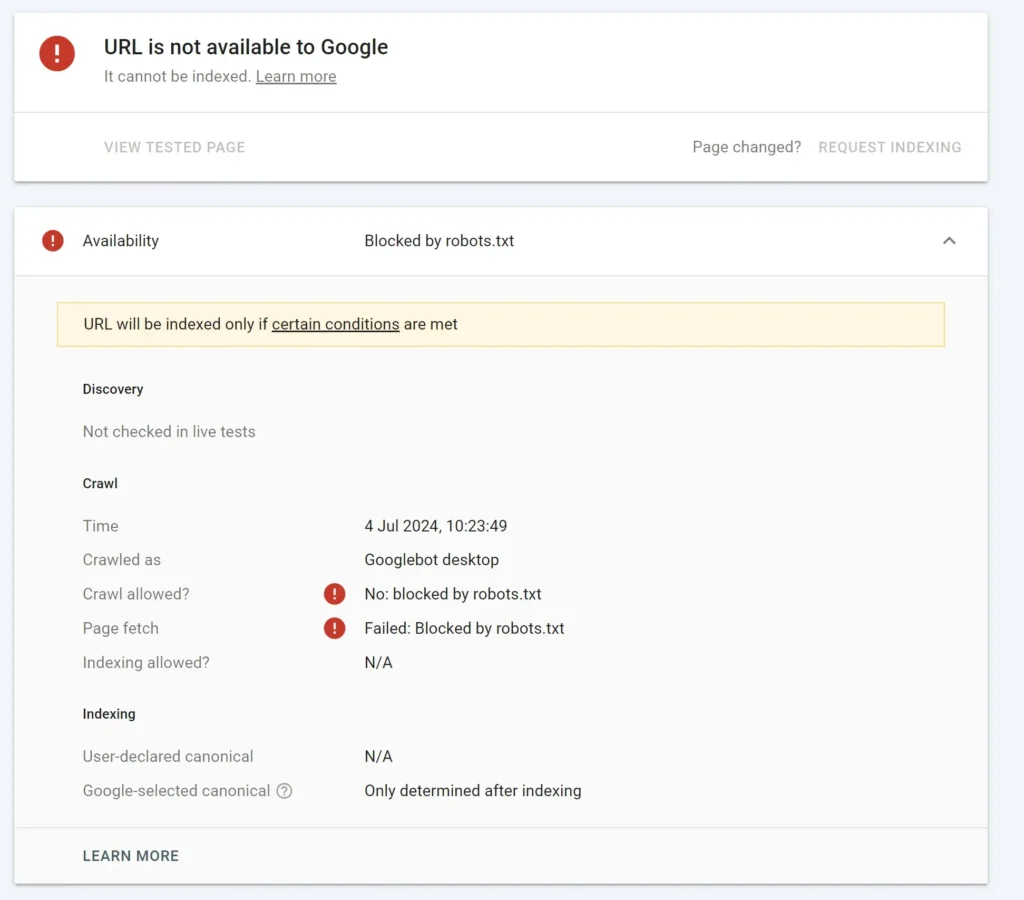1024x900 pixels.
Task: Collapse the Availability section chevron
Action: [949, 240]
